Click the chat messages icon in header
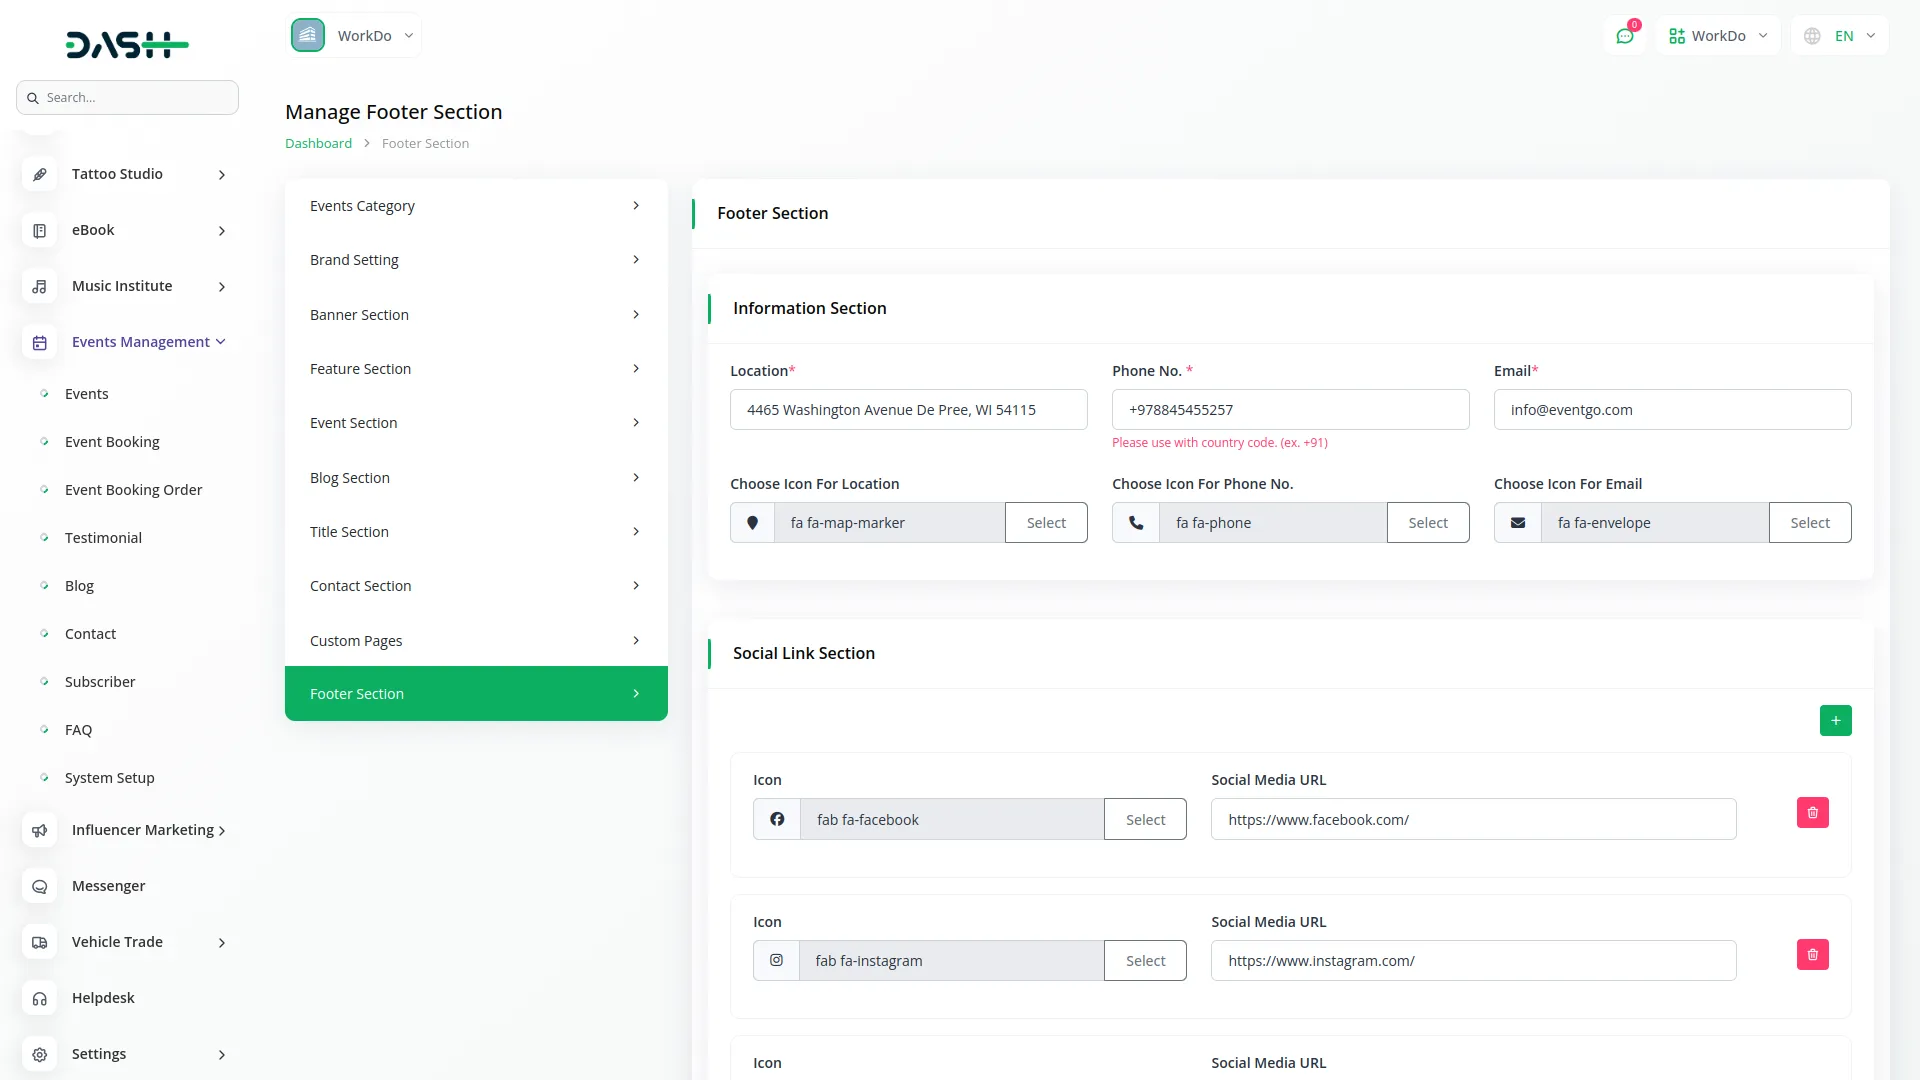 tap(1625, 36)
